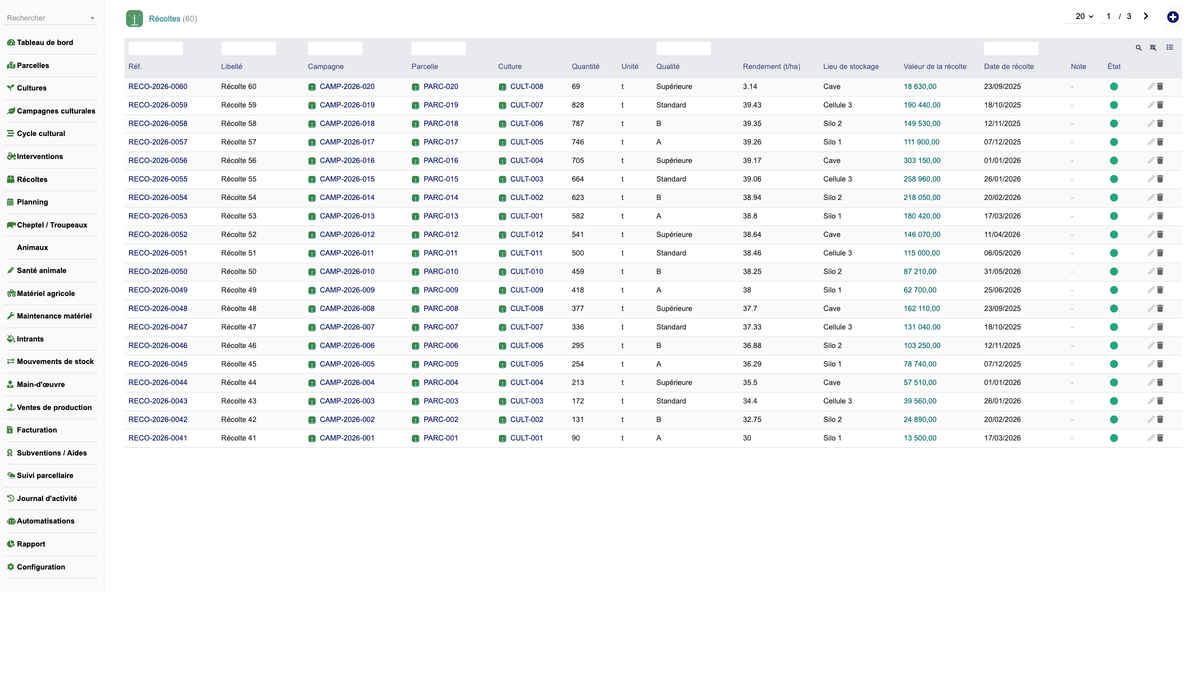Click green État dot for RECO-2026-0058
The image size is (1200, 675).
[x=1114, y=124]
